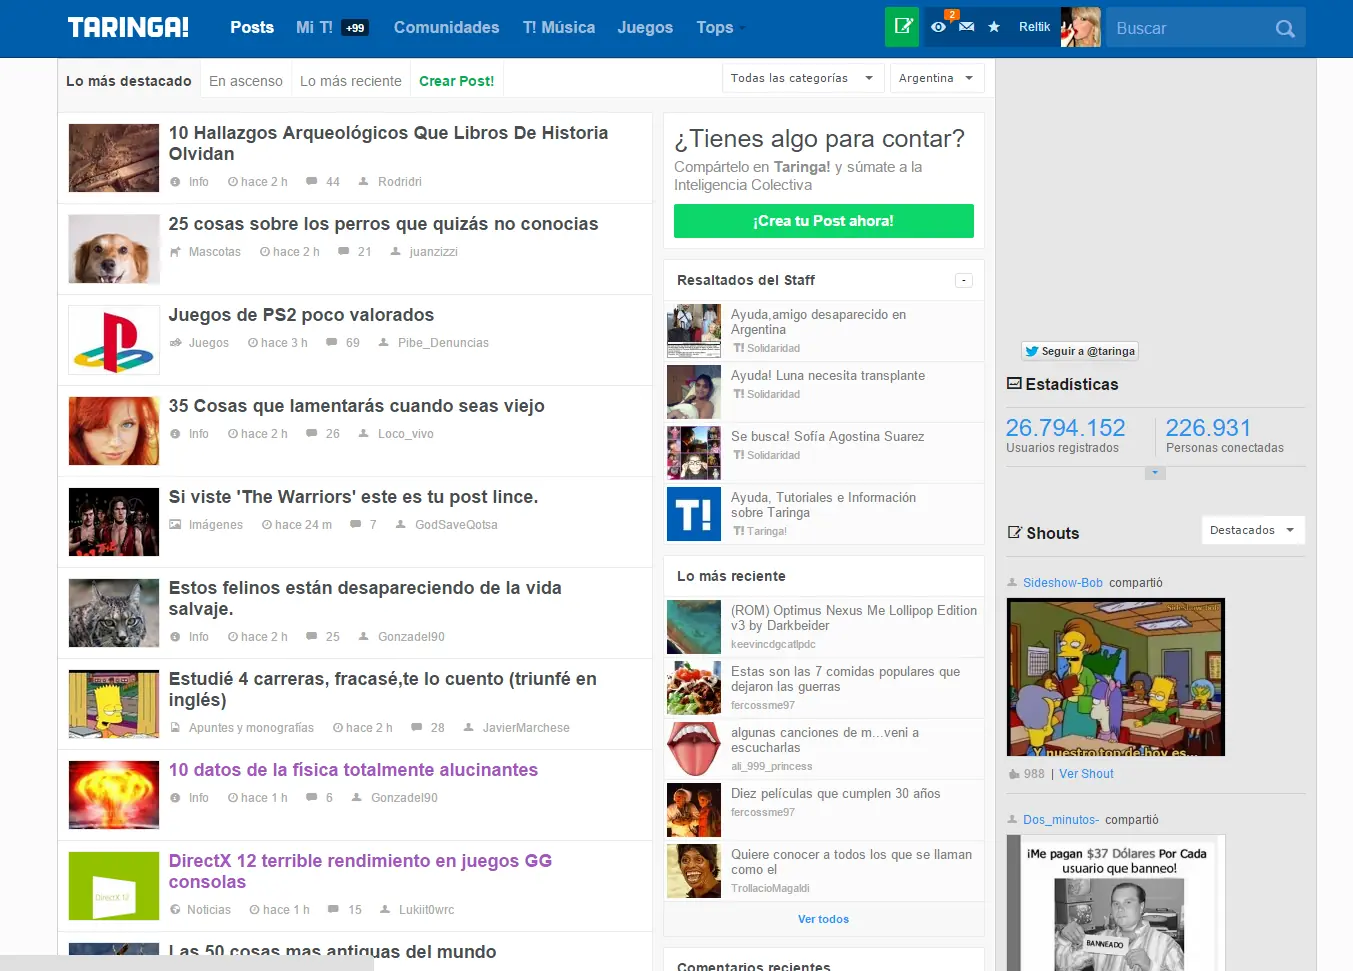The width and height of the screenshot is (1353, 971).
Task: Click Ver todos under Lo más reciente
Action: [x=823, y=919]
